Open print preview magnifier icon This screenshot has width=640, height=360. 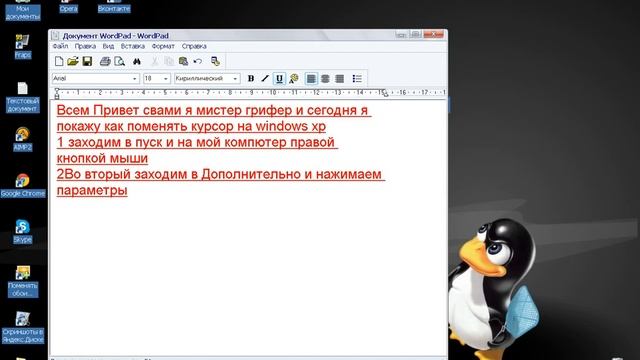coord(119,61)
